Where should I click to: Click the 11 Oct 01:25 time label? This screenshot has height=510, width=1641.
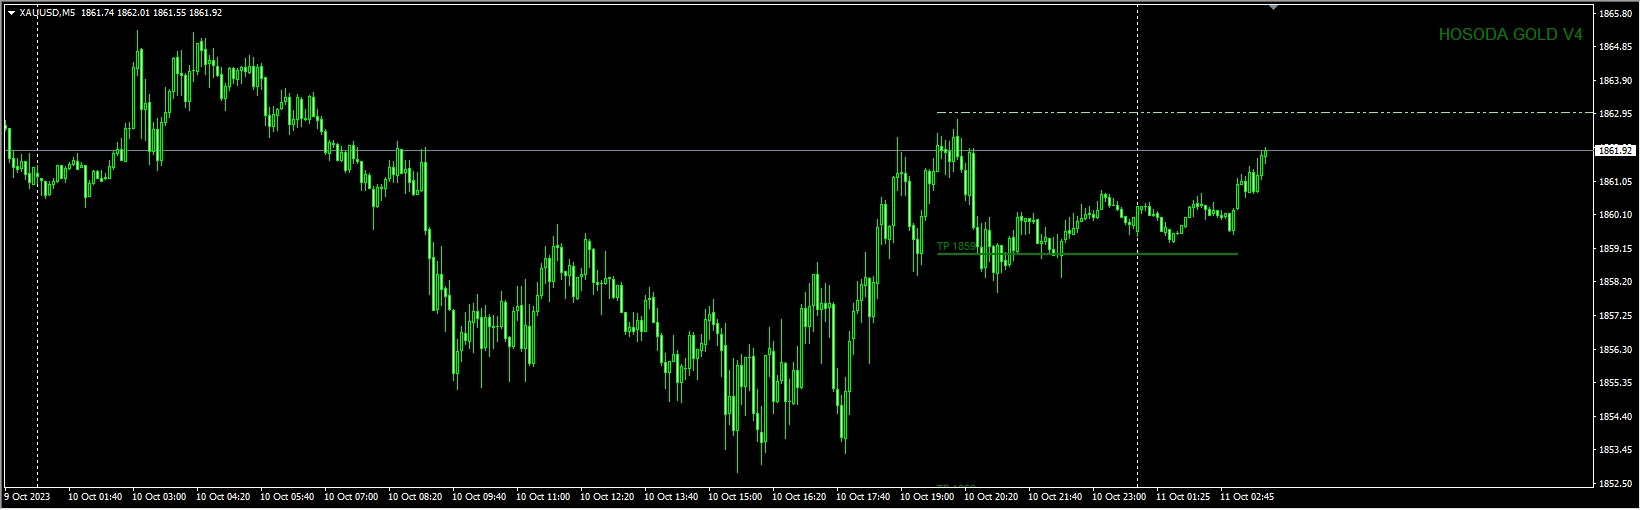click(x=1183, y=497)
